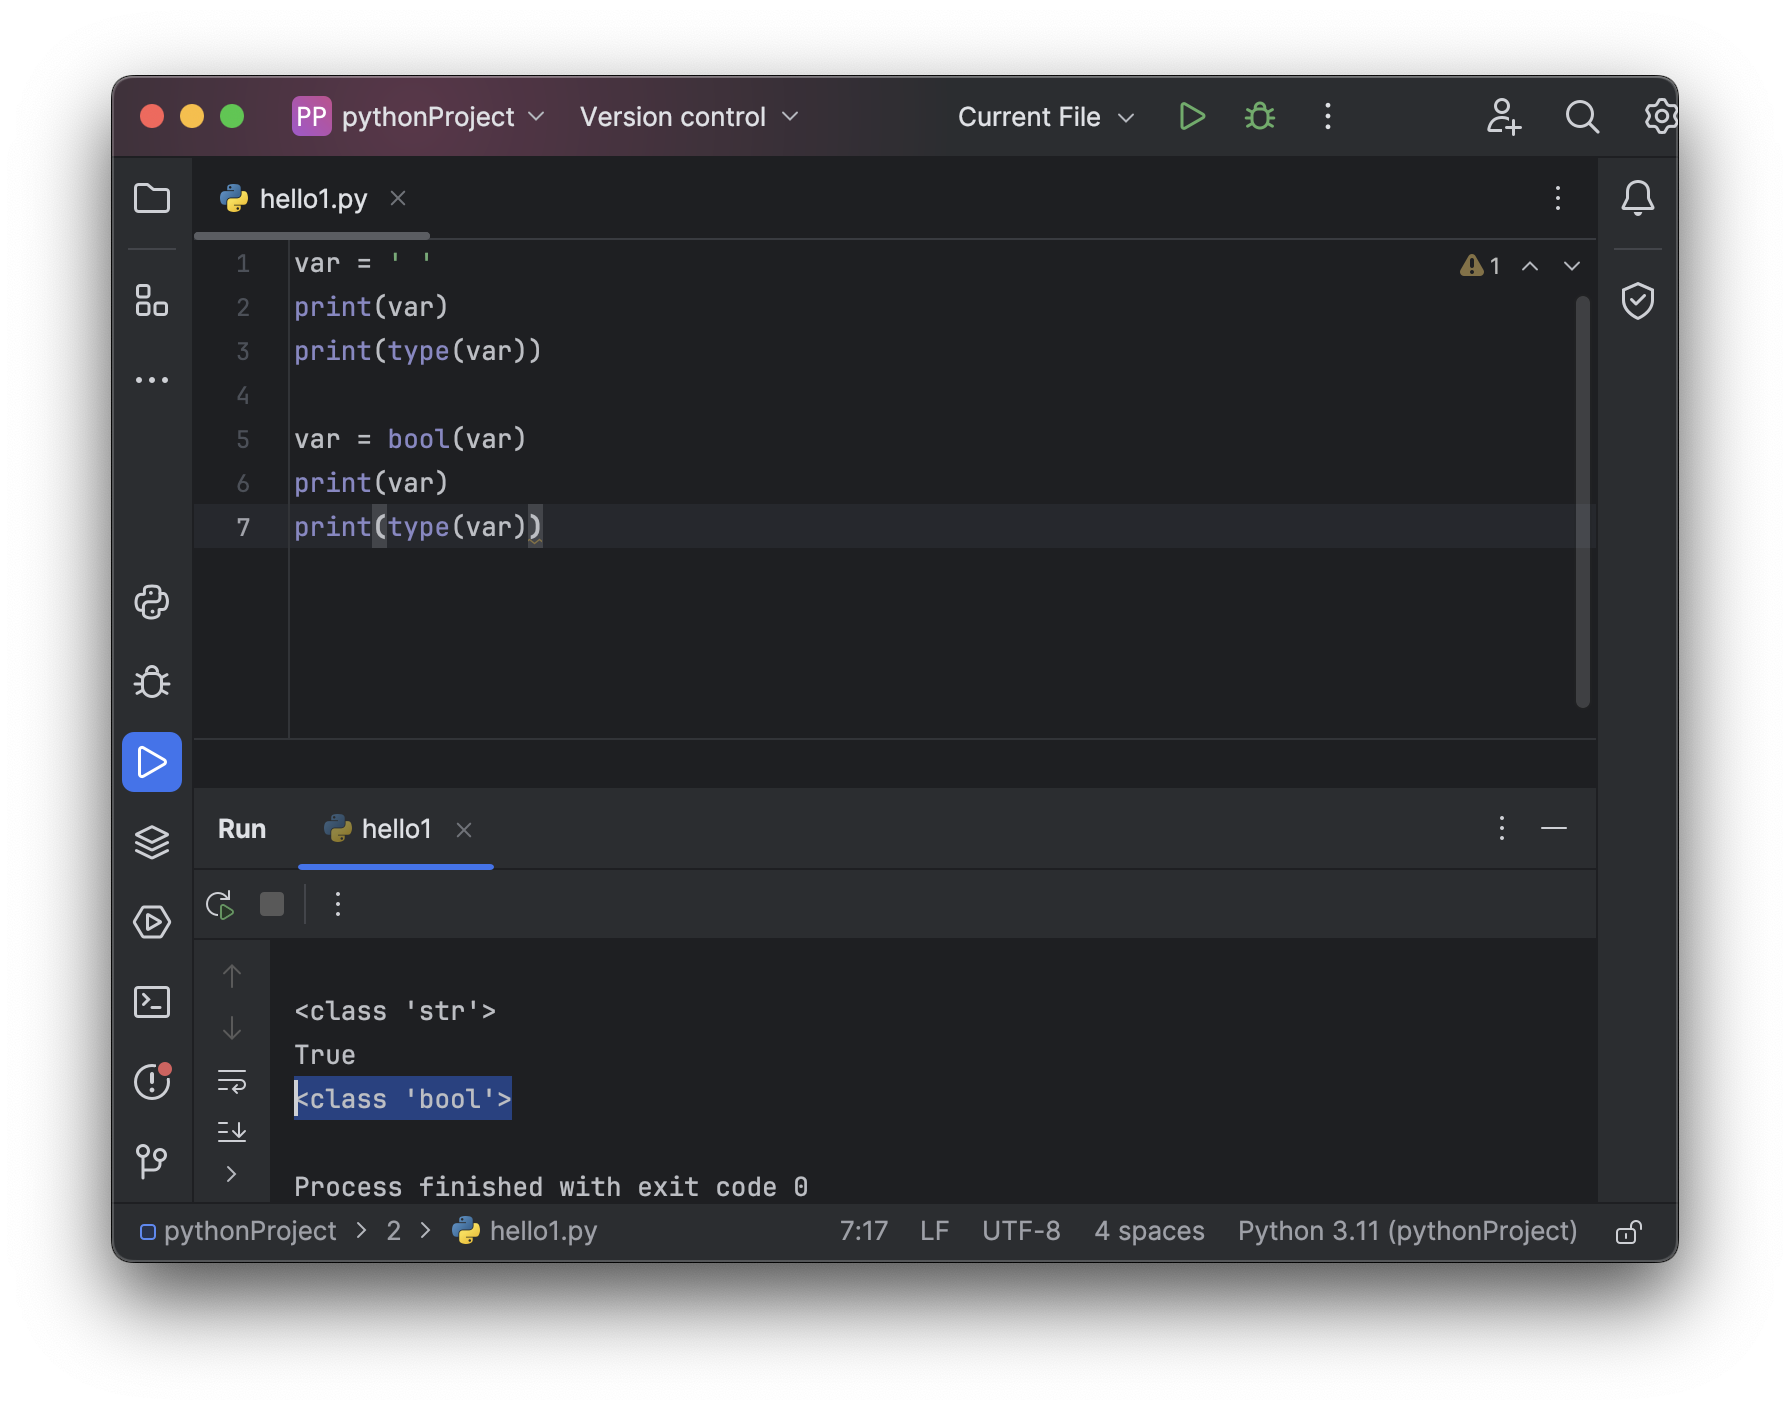The image size is (1790, 1410).
Task: Open the Project tool window folder icon
Action: 152,198
